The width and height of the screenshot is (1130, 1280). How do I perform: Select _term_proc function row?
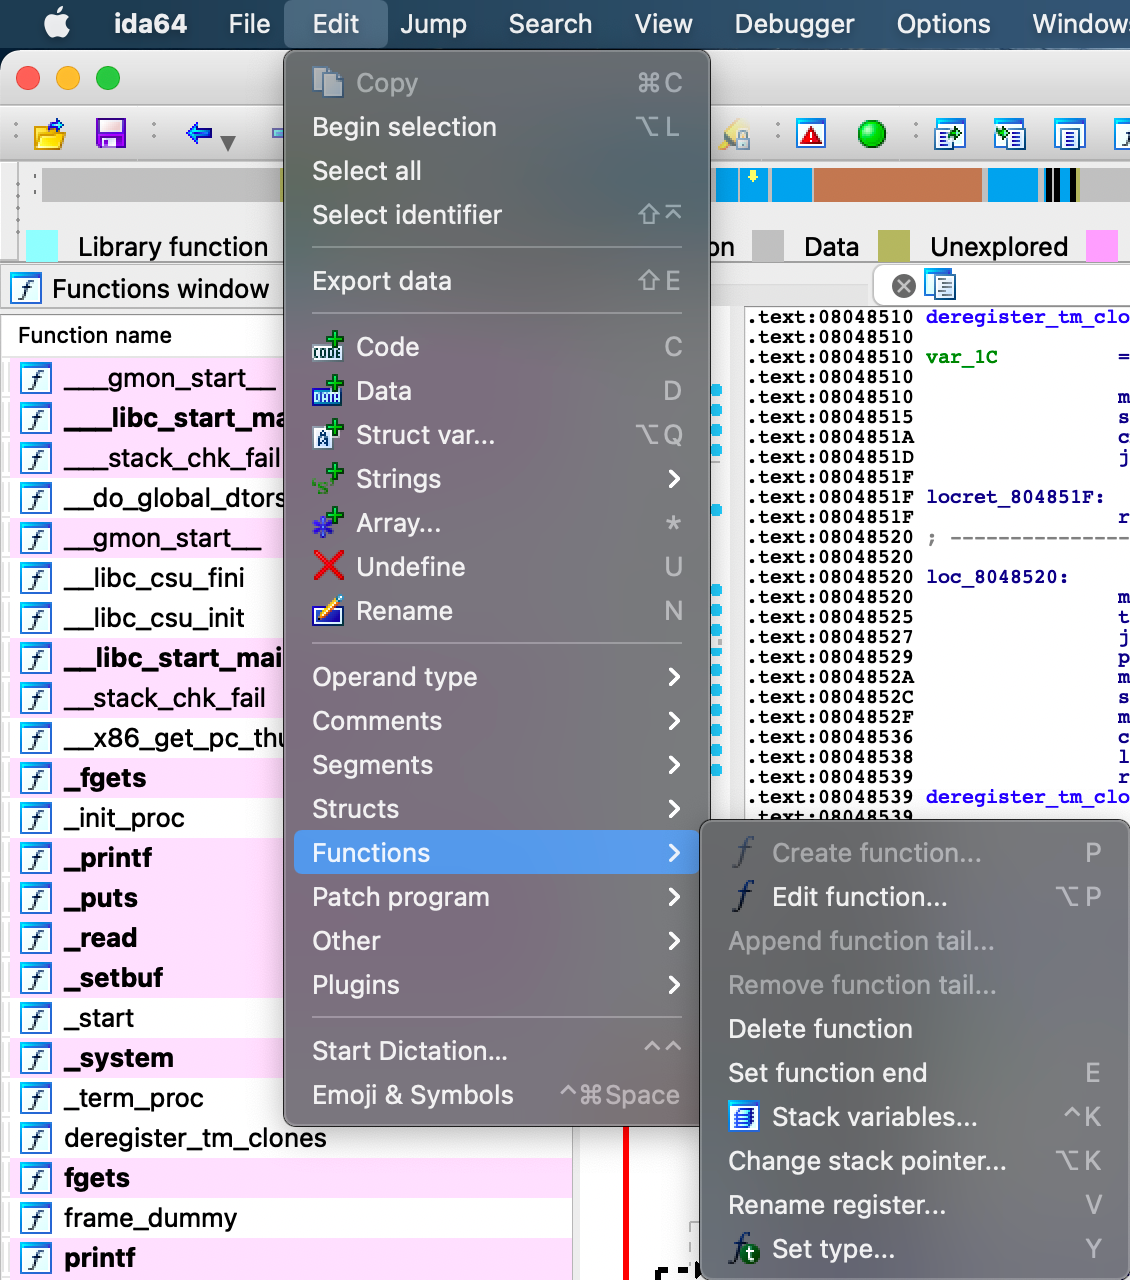[x=134, y=1098]
